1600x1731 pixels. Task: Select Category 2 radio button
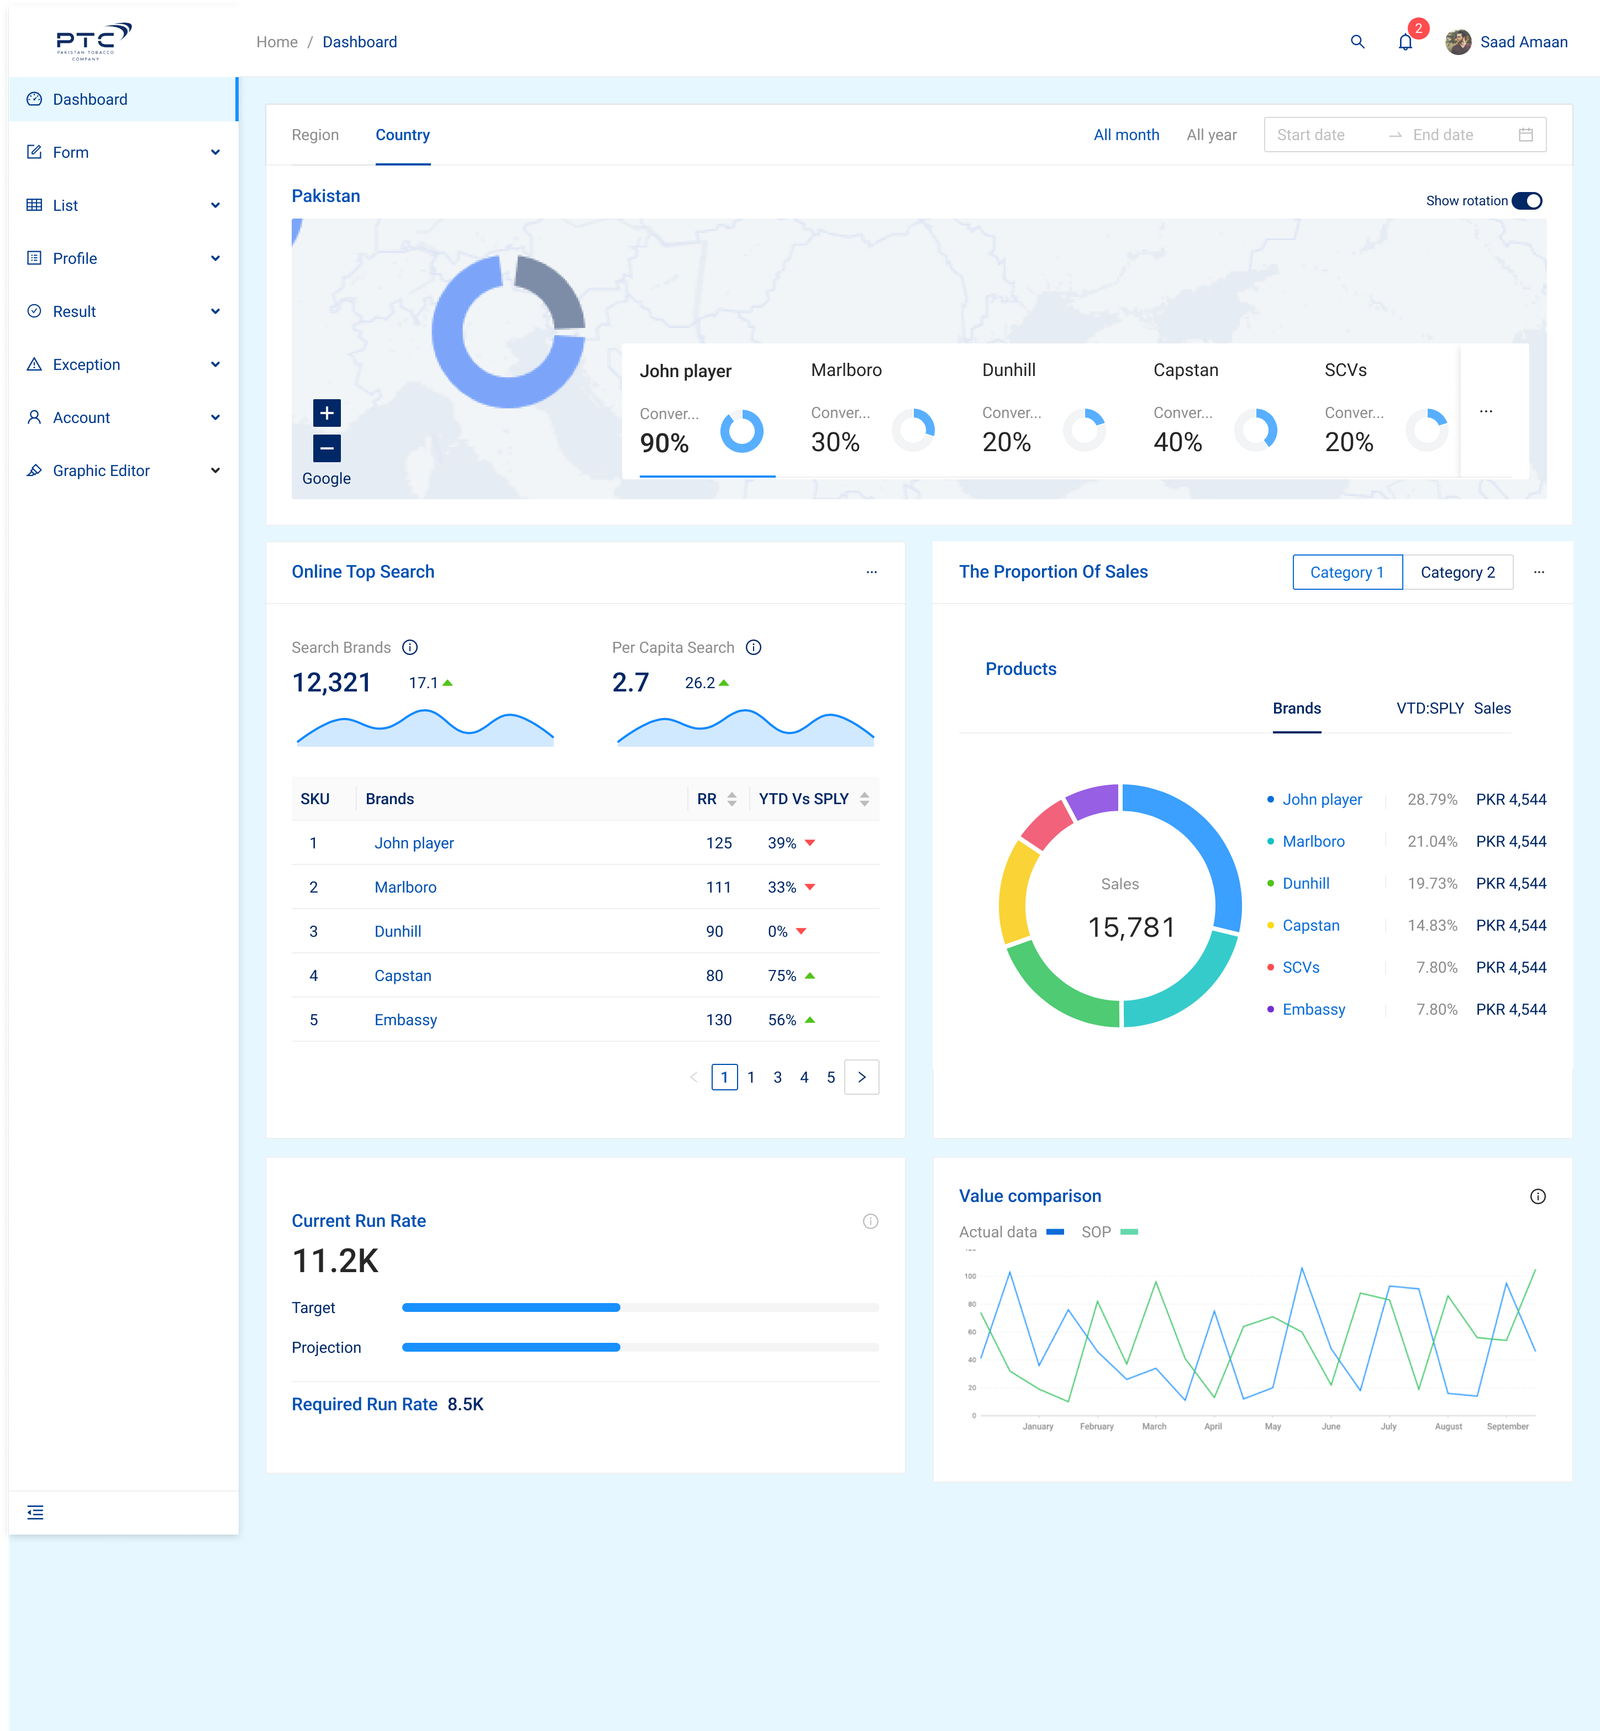pyautogui.click(x=1458, y=572)
